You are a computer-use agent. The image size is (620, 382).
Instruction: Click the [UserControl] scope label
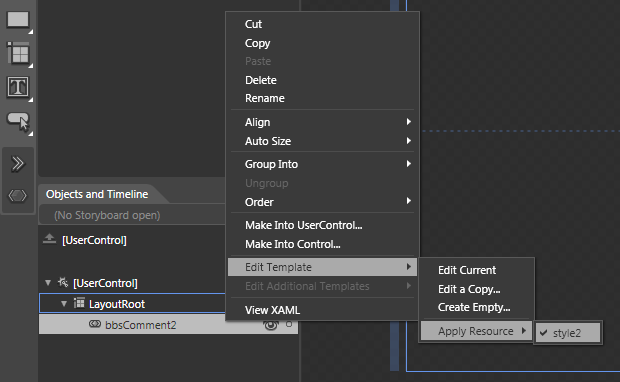tap(94, 240)
